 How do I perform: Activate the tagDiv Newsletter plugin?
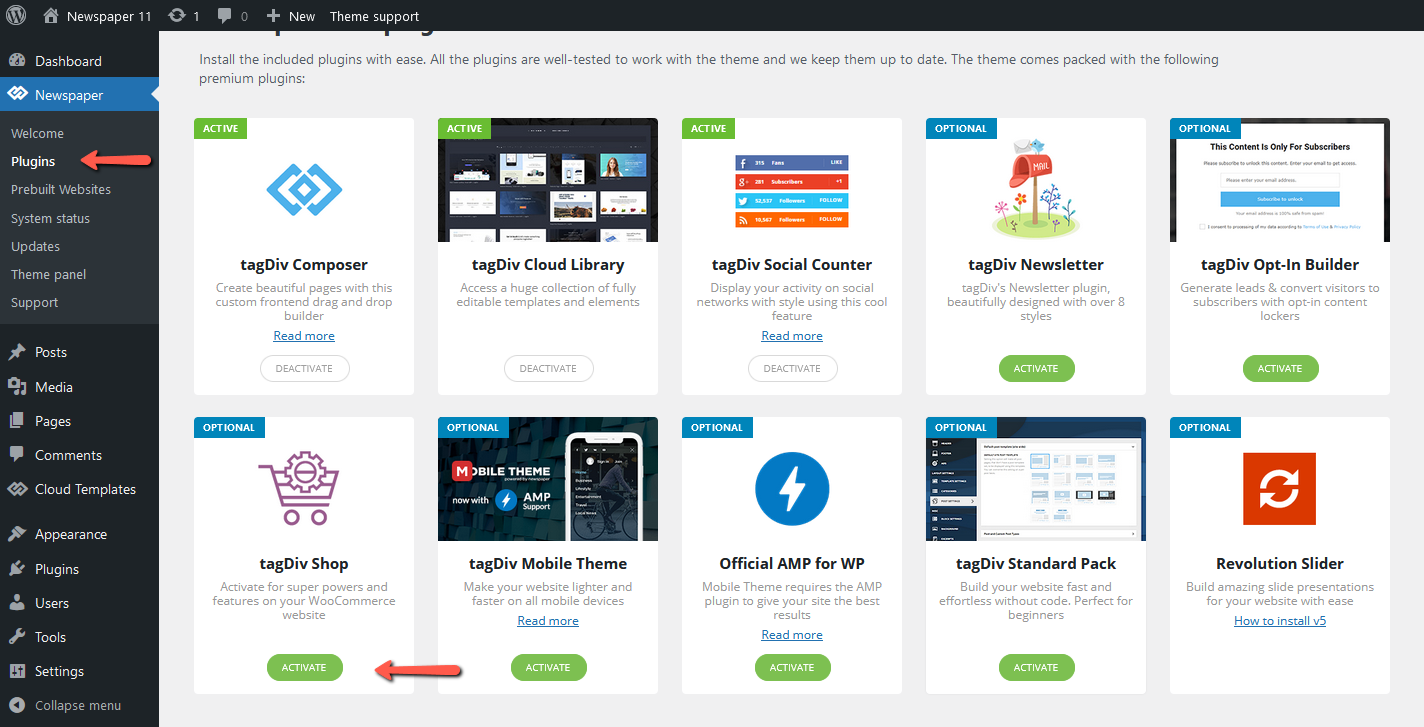[x=1036, y=368]
